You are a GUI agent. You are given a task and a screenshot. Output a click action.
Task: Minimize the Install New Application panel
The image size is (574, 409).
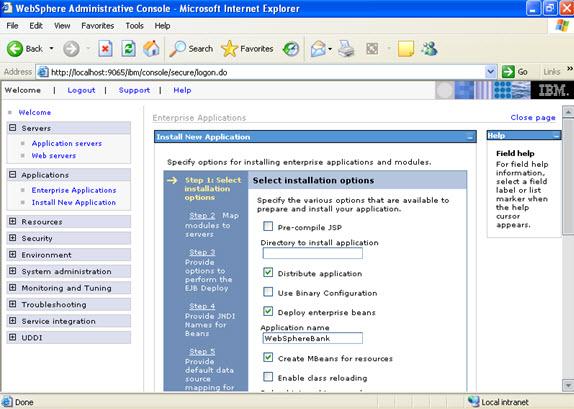[x=470, y=137]
